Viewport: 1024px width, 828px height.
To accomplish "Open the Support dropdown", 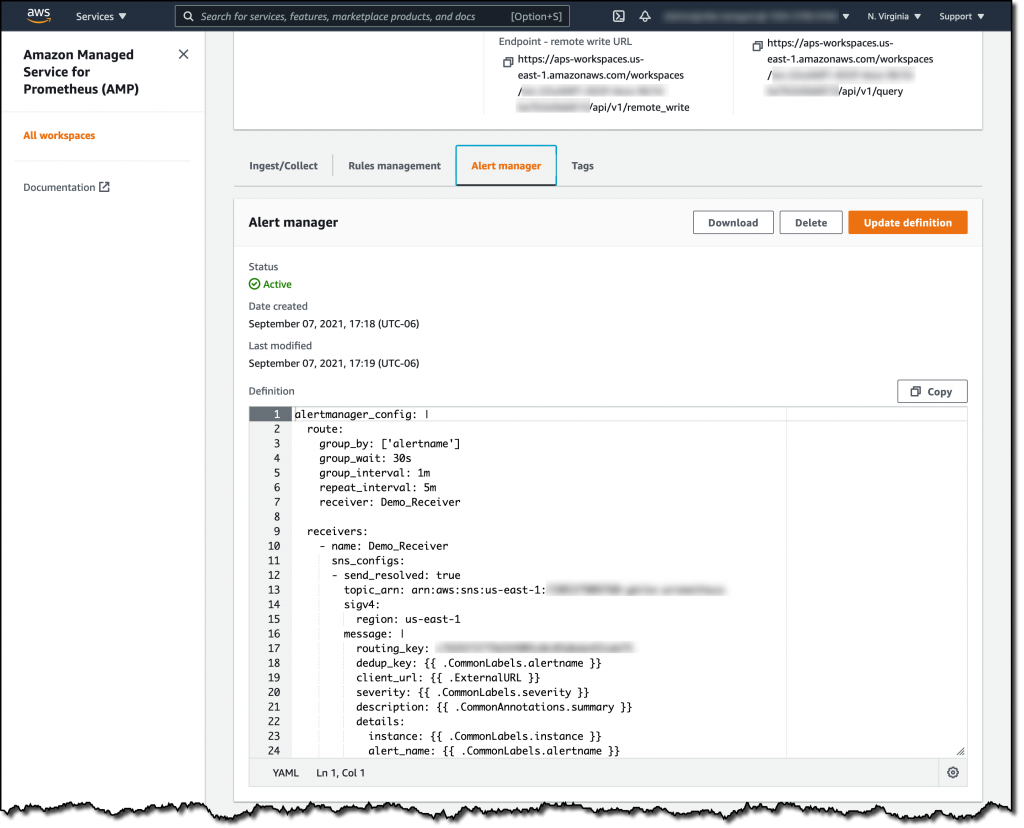I will coord(958,16).
